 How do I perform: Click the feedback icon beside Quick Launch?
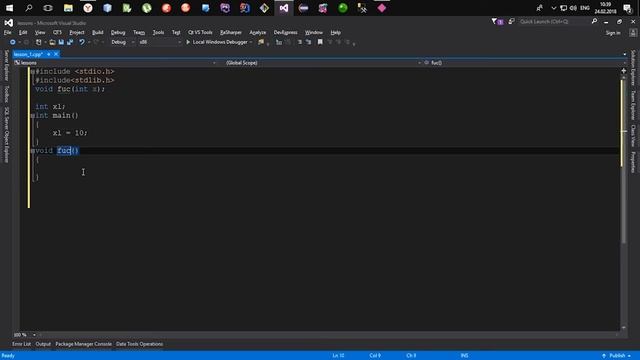[511, 21]
